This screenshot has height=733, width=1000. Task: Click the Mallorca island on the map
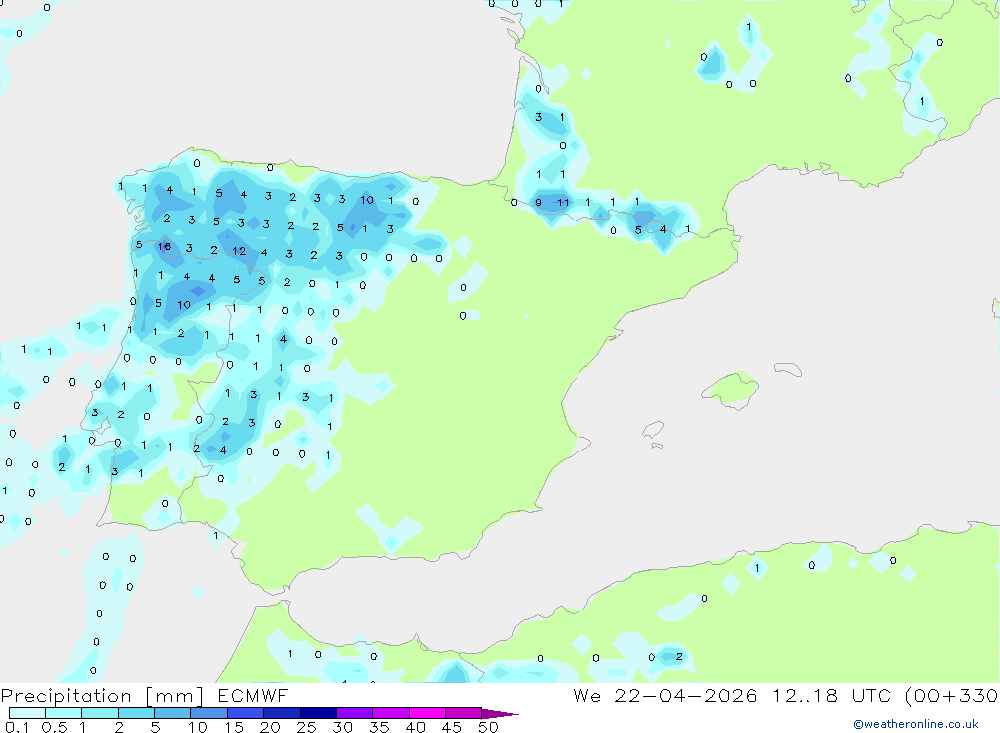731,389
